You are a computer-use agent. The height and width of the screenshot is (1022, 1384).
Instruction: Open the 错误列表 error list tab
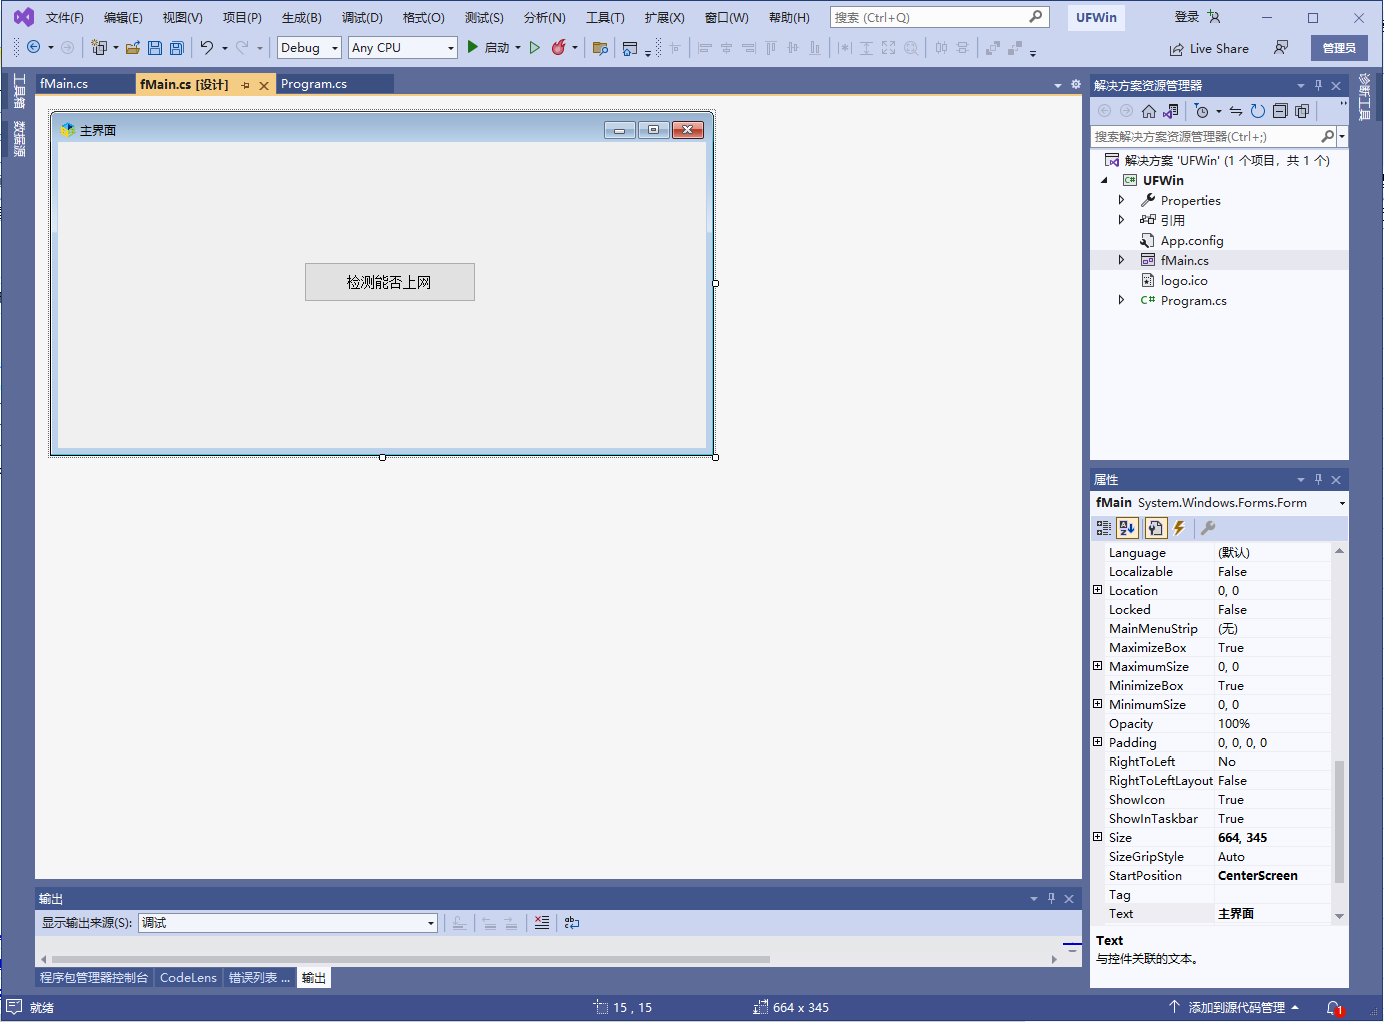pyautogui.click(x=259, y=978)
